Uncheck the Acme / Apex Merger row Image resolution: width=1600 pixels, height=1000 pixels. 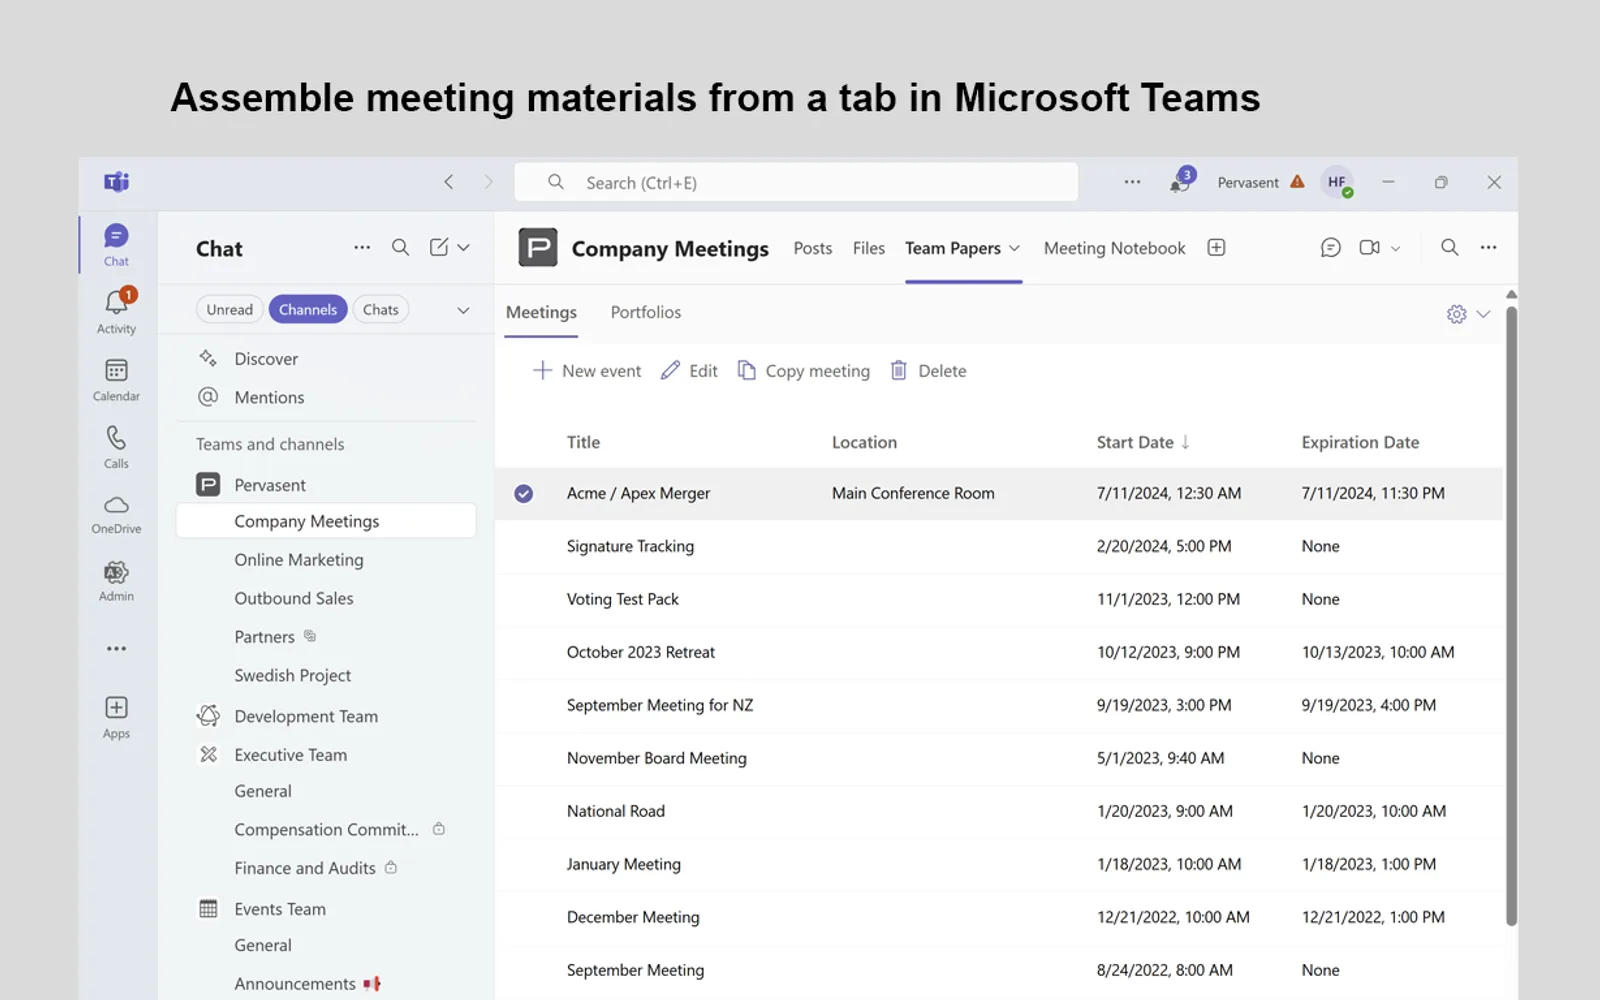523,493
